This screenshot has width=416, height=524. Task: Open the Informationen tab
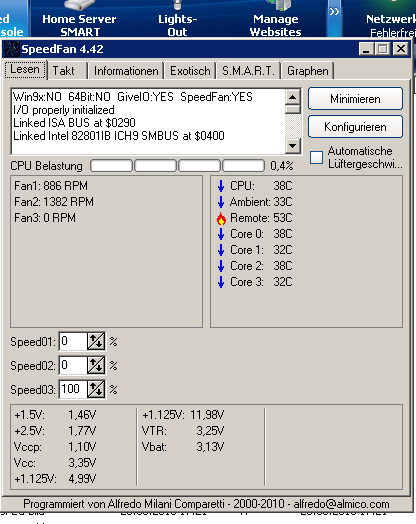tap(126, 71)
